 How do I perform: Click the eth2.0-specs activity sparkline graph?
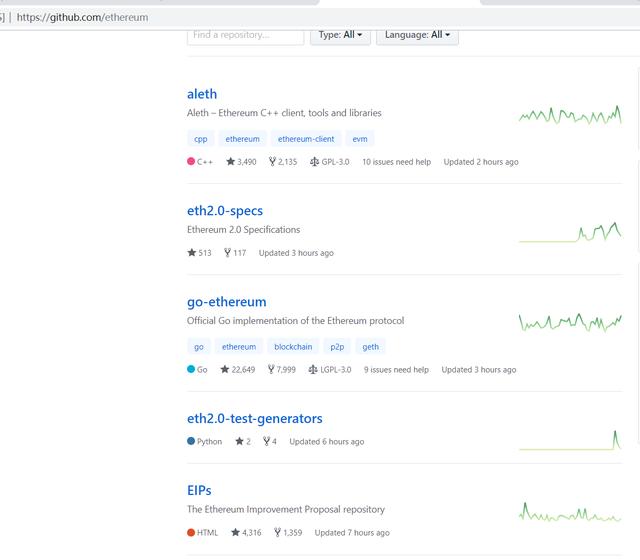click(570, 232)
